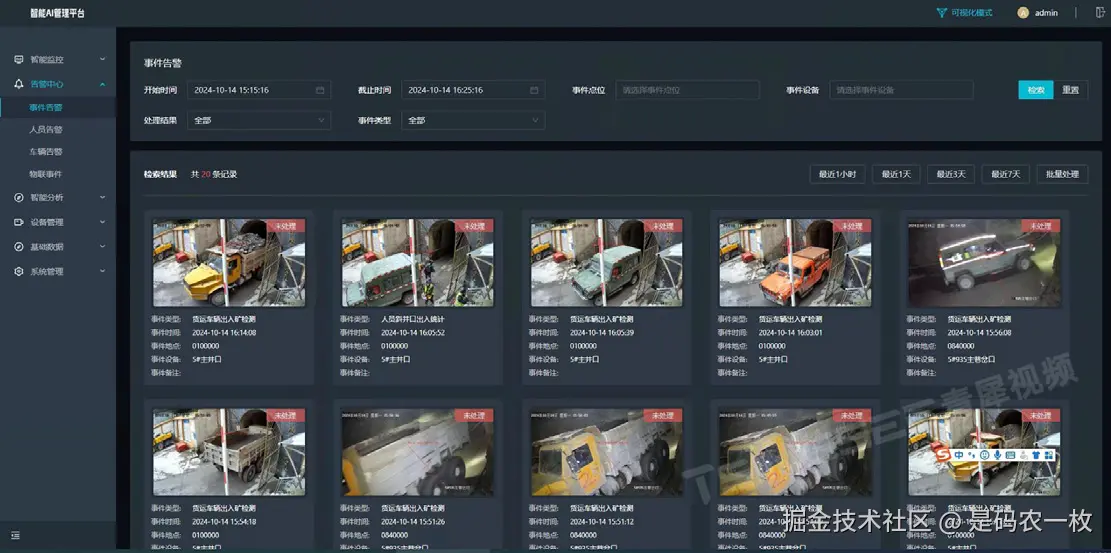1111x553 pixels.
Task: Open the 事件设备 selector
Action: click(x=901, y=90)
